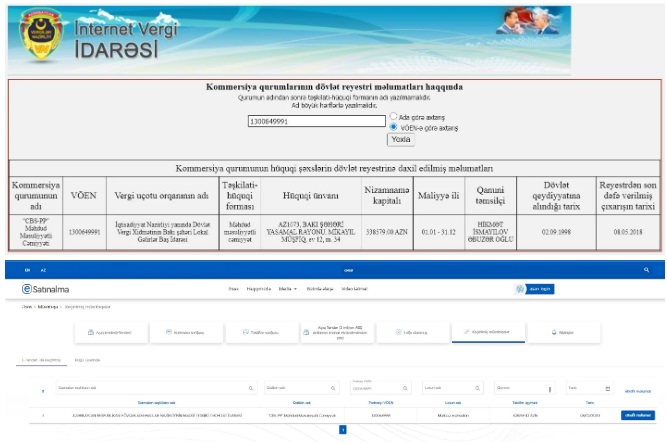
Task: Click search icon in Lotun adı filter
Action: [x=477, y=387]
